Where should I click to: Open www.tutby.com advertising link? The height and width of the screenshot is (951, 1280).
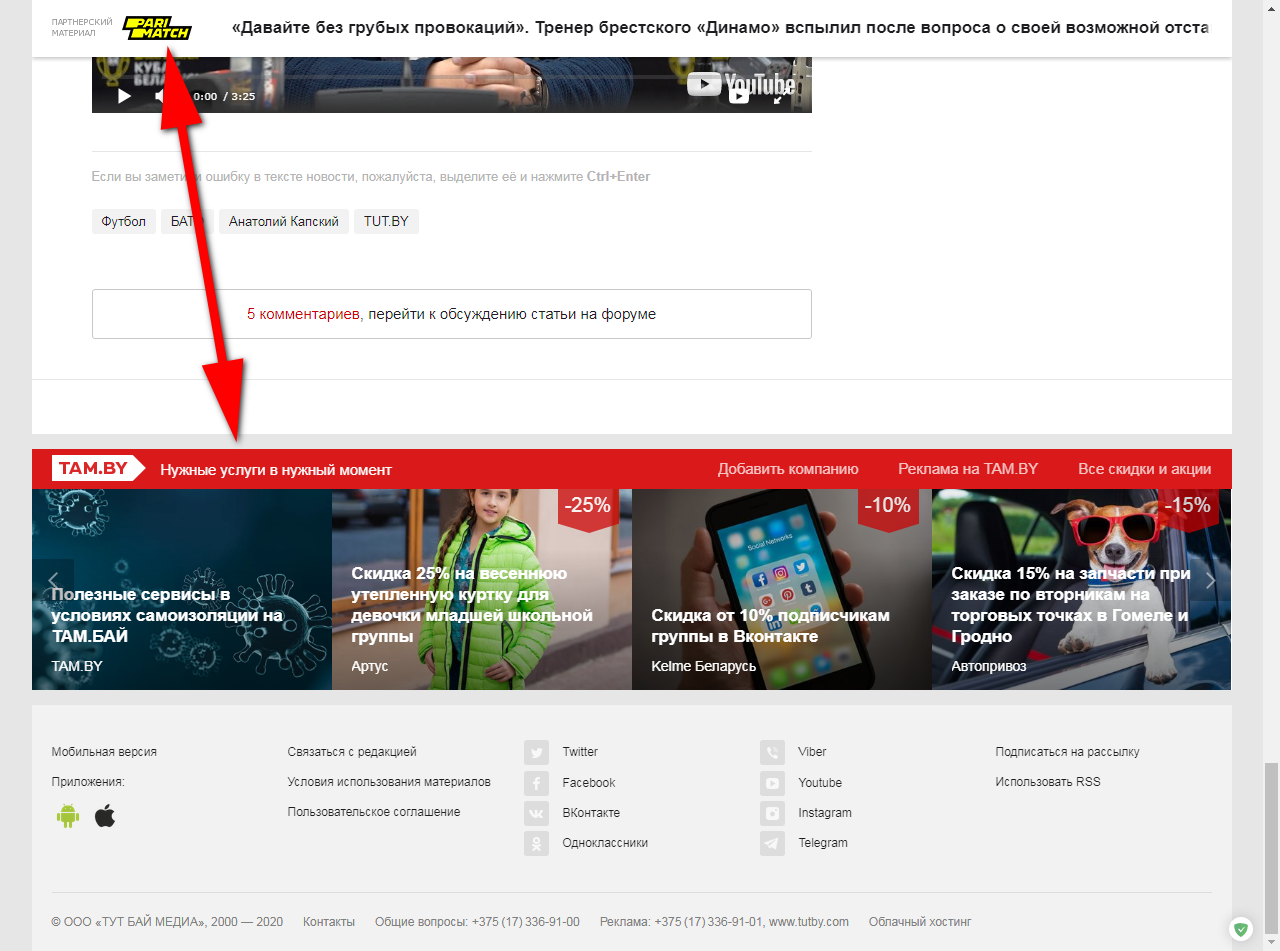coord(809,922)
